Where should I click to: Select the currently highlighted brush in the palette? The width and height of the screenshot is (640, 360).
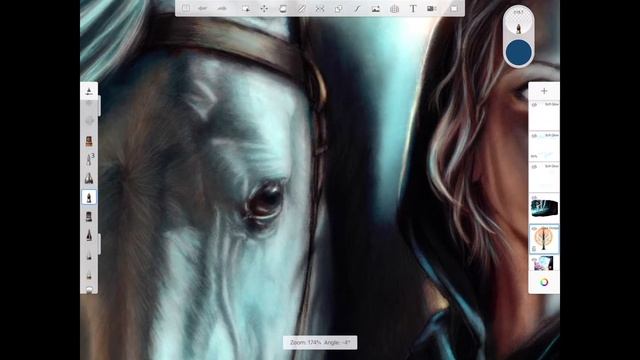pyautogui.click(x=89, y=198)
